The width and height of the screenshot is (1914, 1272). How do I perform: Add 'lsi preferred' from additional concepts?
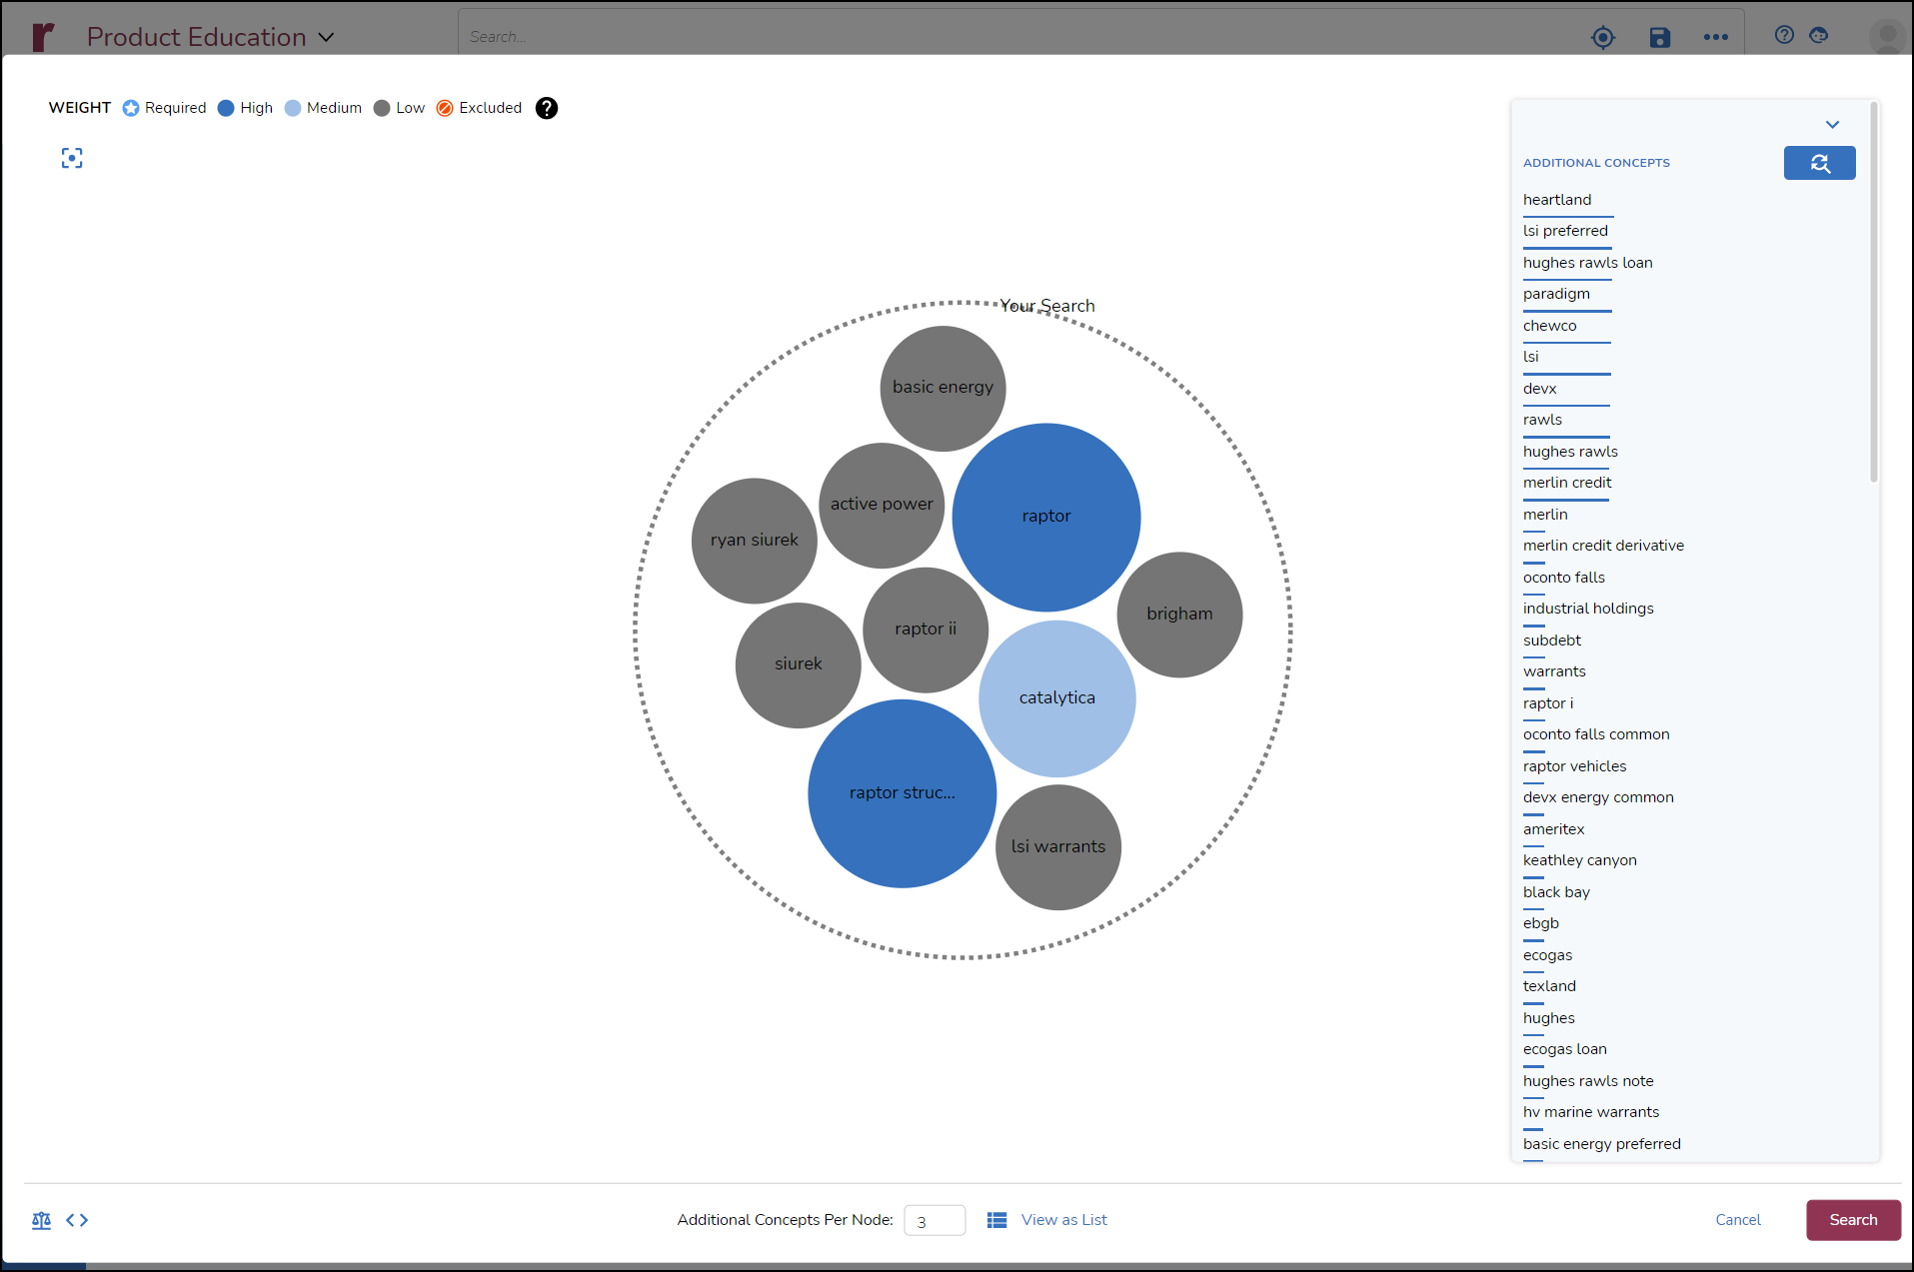click(x=1565, y=231)
